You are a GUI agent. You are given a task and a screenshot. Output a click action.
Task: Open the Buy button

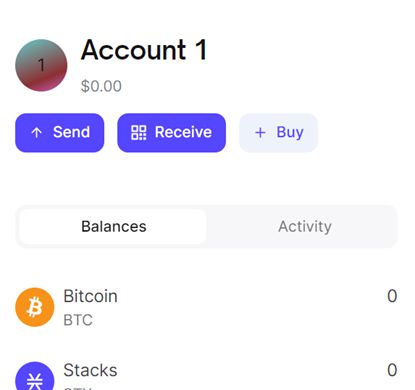pos(278,133)
